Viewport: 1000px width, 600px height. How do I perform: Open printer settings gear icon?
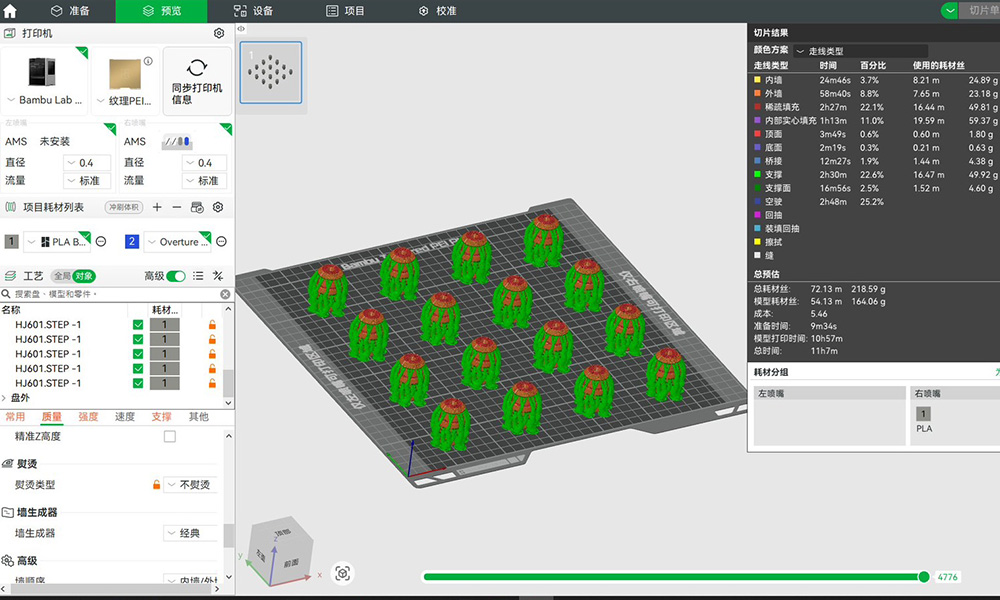(x=219, y=33)
